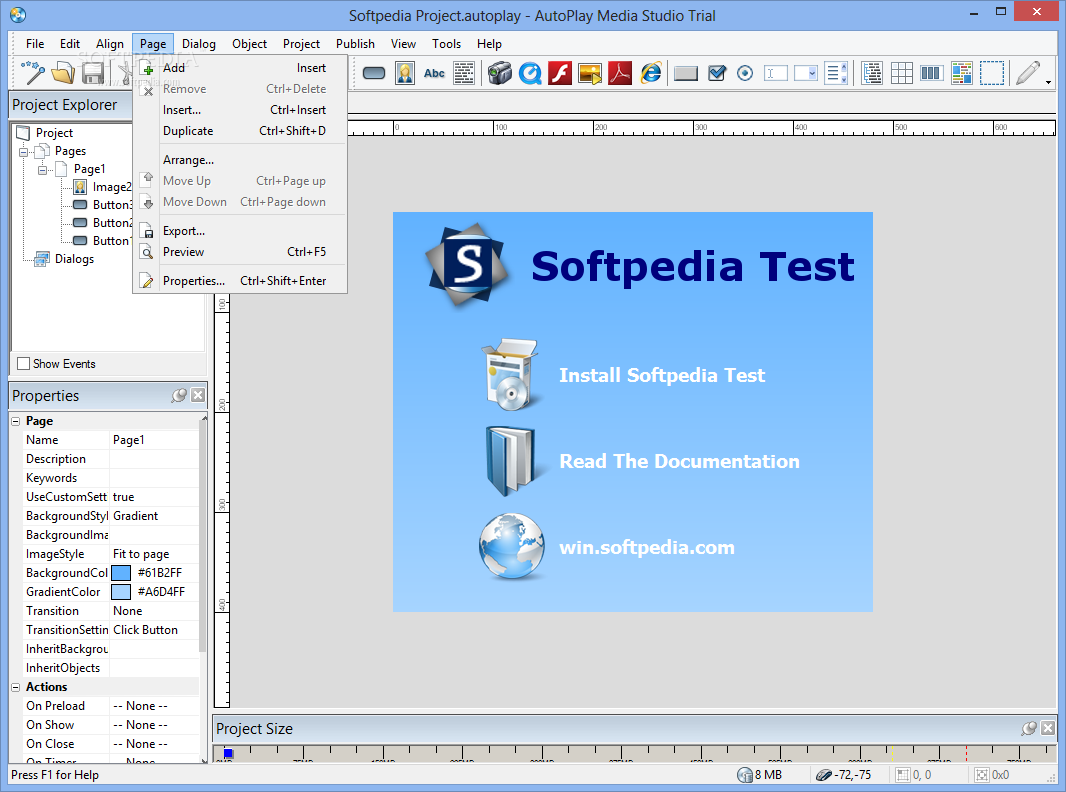1066x792 pixels.
Task: Insert a ListBox object from toolbar
Action: [x=836, y=73]
